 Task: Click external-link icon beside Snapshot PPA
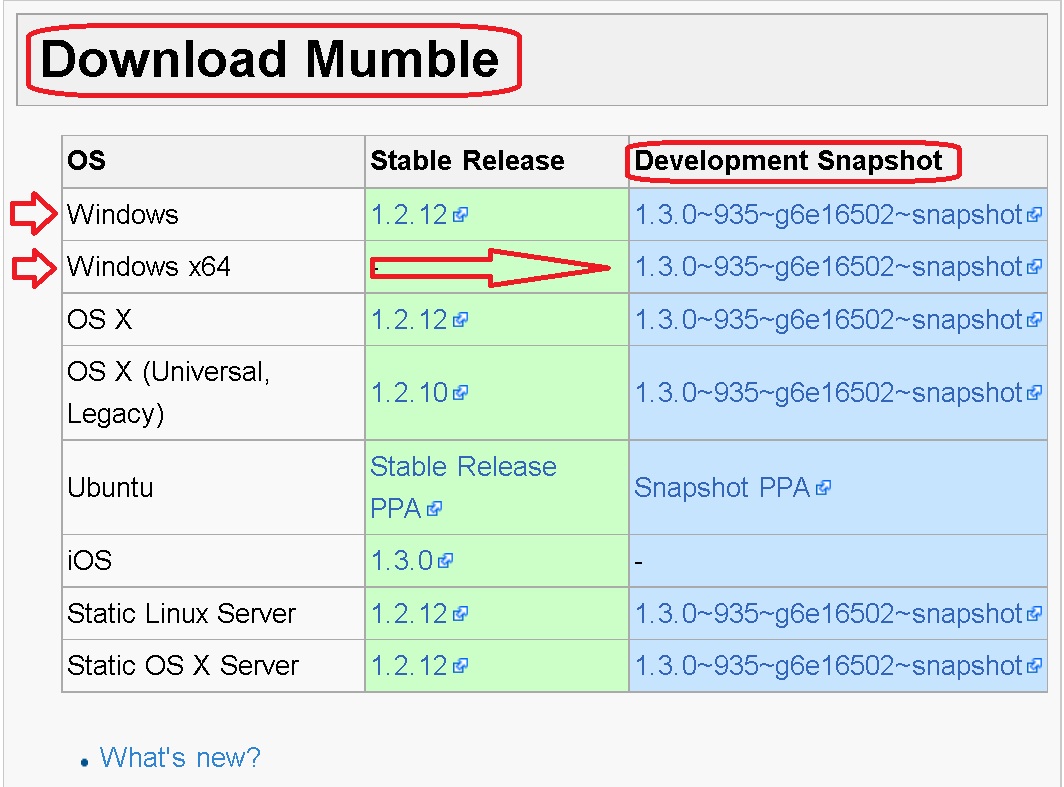pyautogui.click(x=823, y=488)
